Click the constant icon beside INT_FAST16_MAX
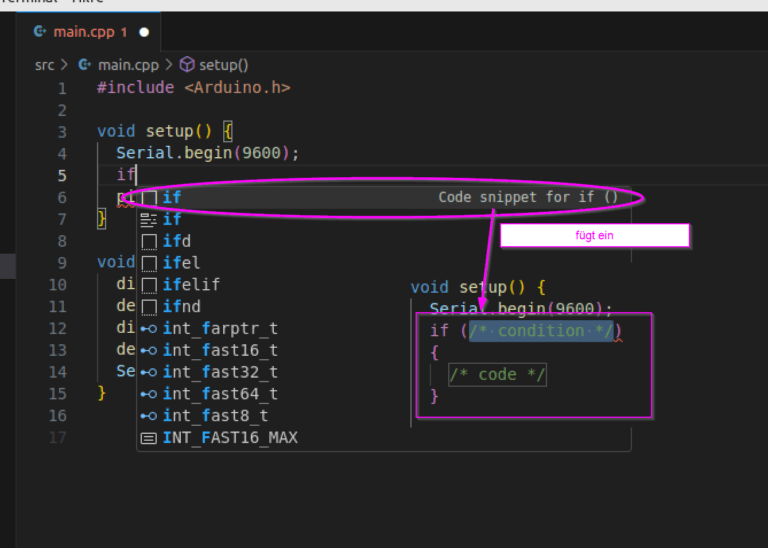 [x=149, y=438]
